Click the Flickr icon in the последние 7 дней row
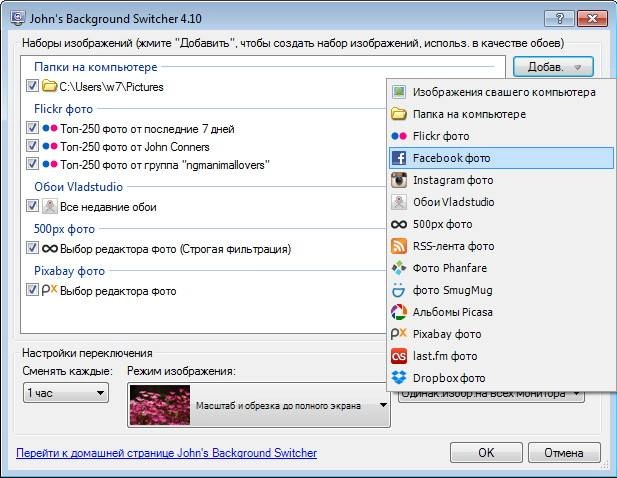The height and width of the screenshot is (478, 617). [50, 128]
